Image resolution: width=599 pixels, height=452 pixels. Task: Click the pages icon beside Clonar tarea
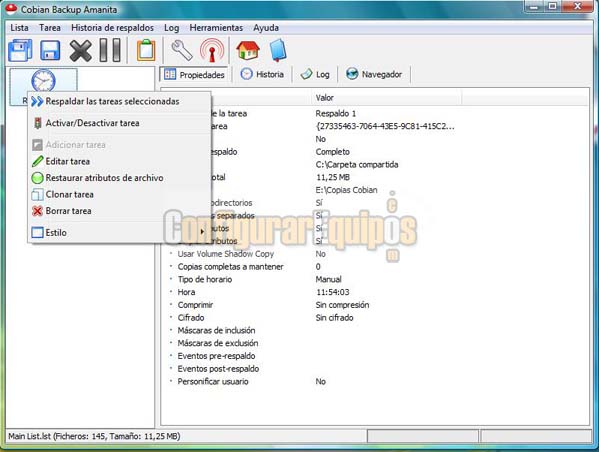coord(37,194)
